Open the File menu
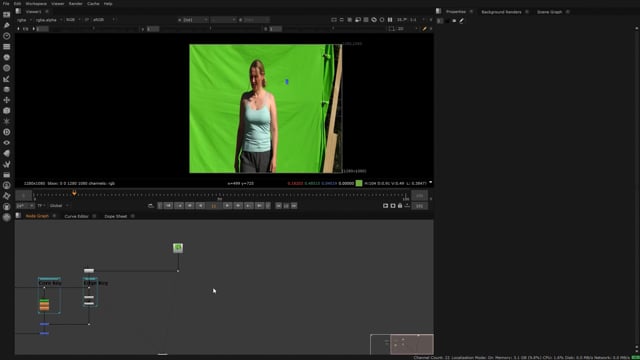This screenshot has height=360, width=640. (x=6, y=4)
